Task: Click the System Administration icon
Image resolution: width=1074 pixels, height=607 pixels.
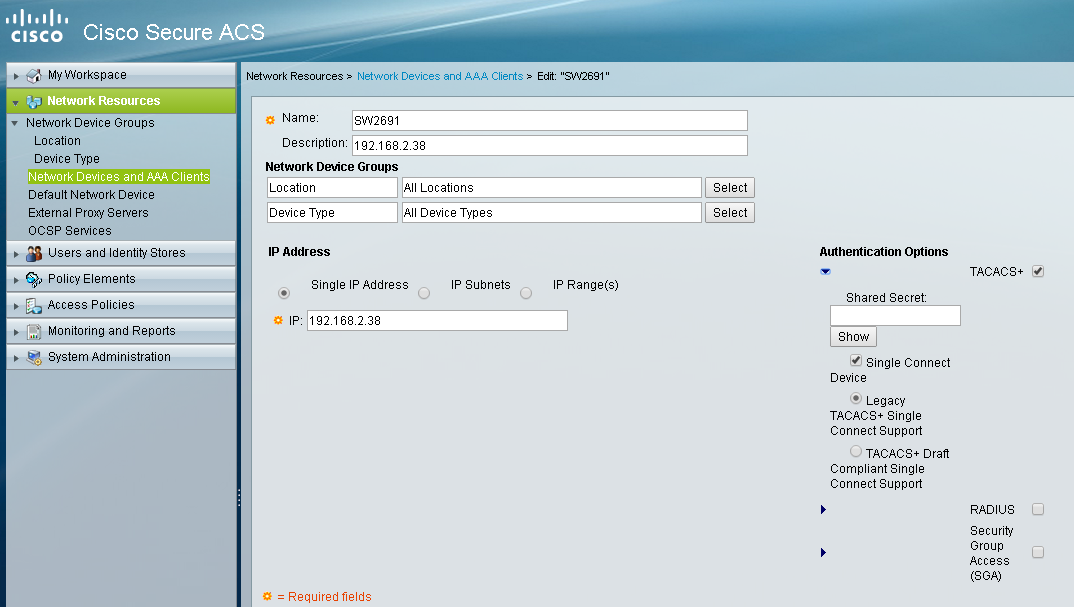Action: coord(34,358)
